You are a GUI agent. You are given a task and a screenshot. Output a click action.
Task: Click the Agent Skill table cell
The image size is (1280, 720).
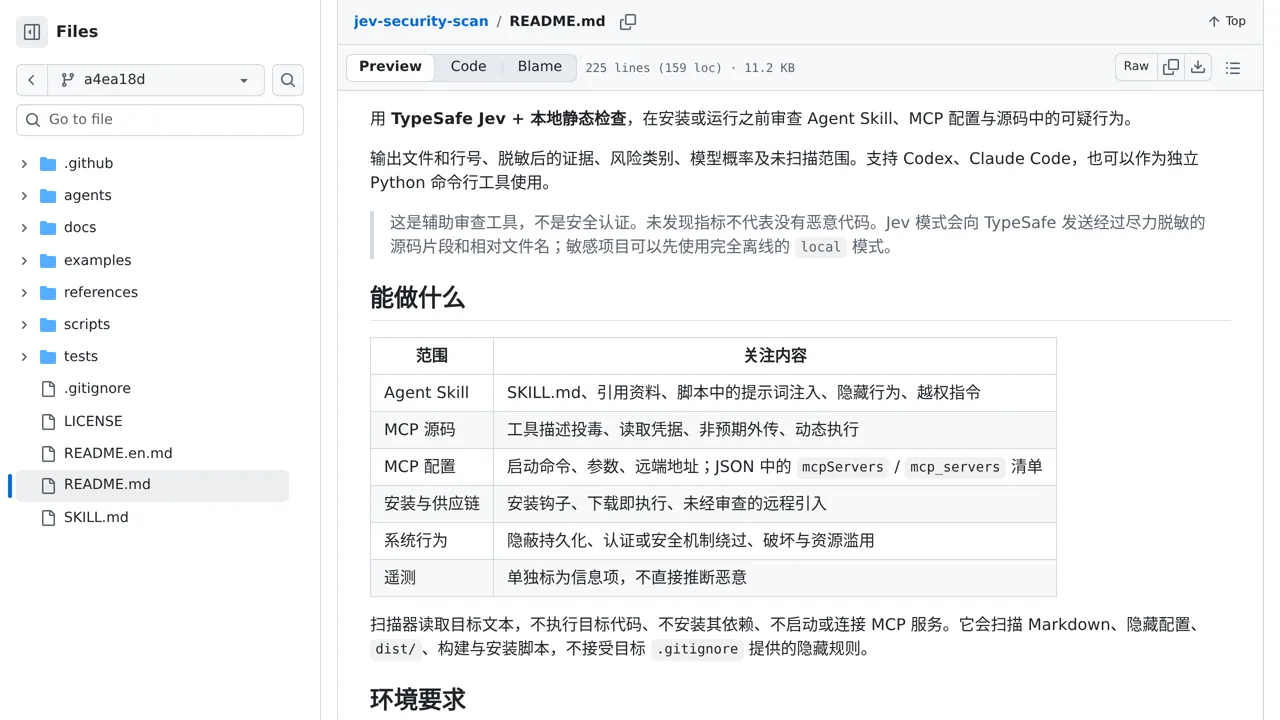point(432,393)
